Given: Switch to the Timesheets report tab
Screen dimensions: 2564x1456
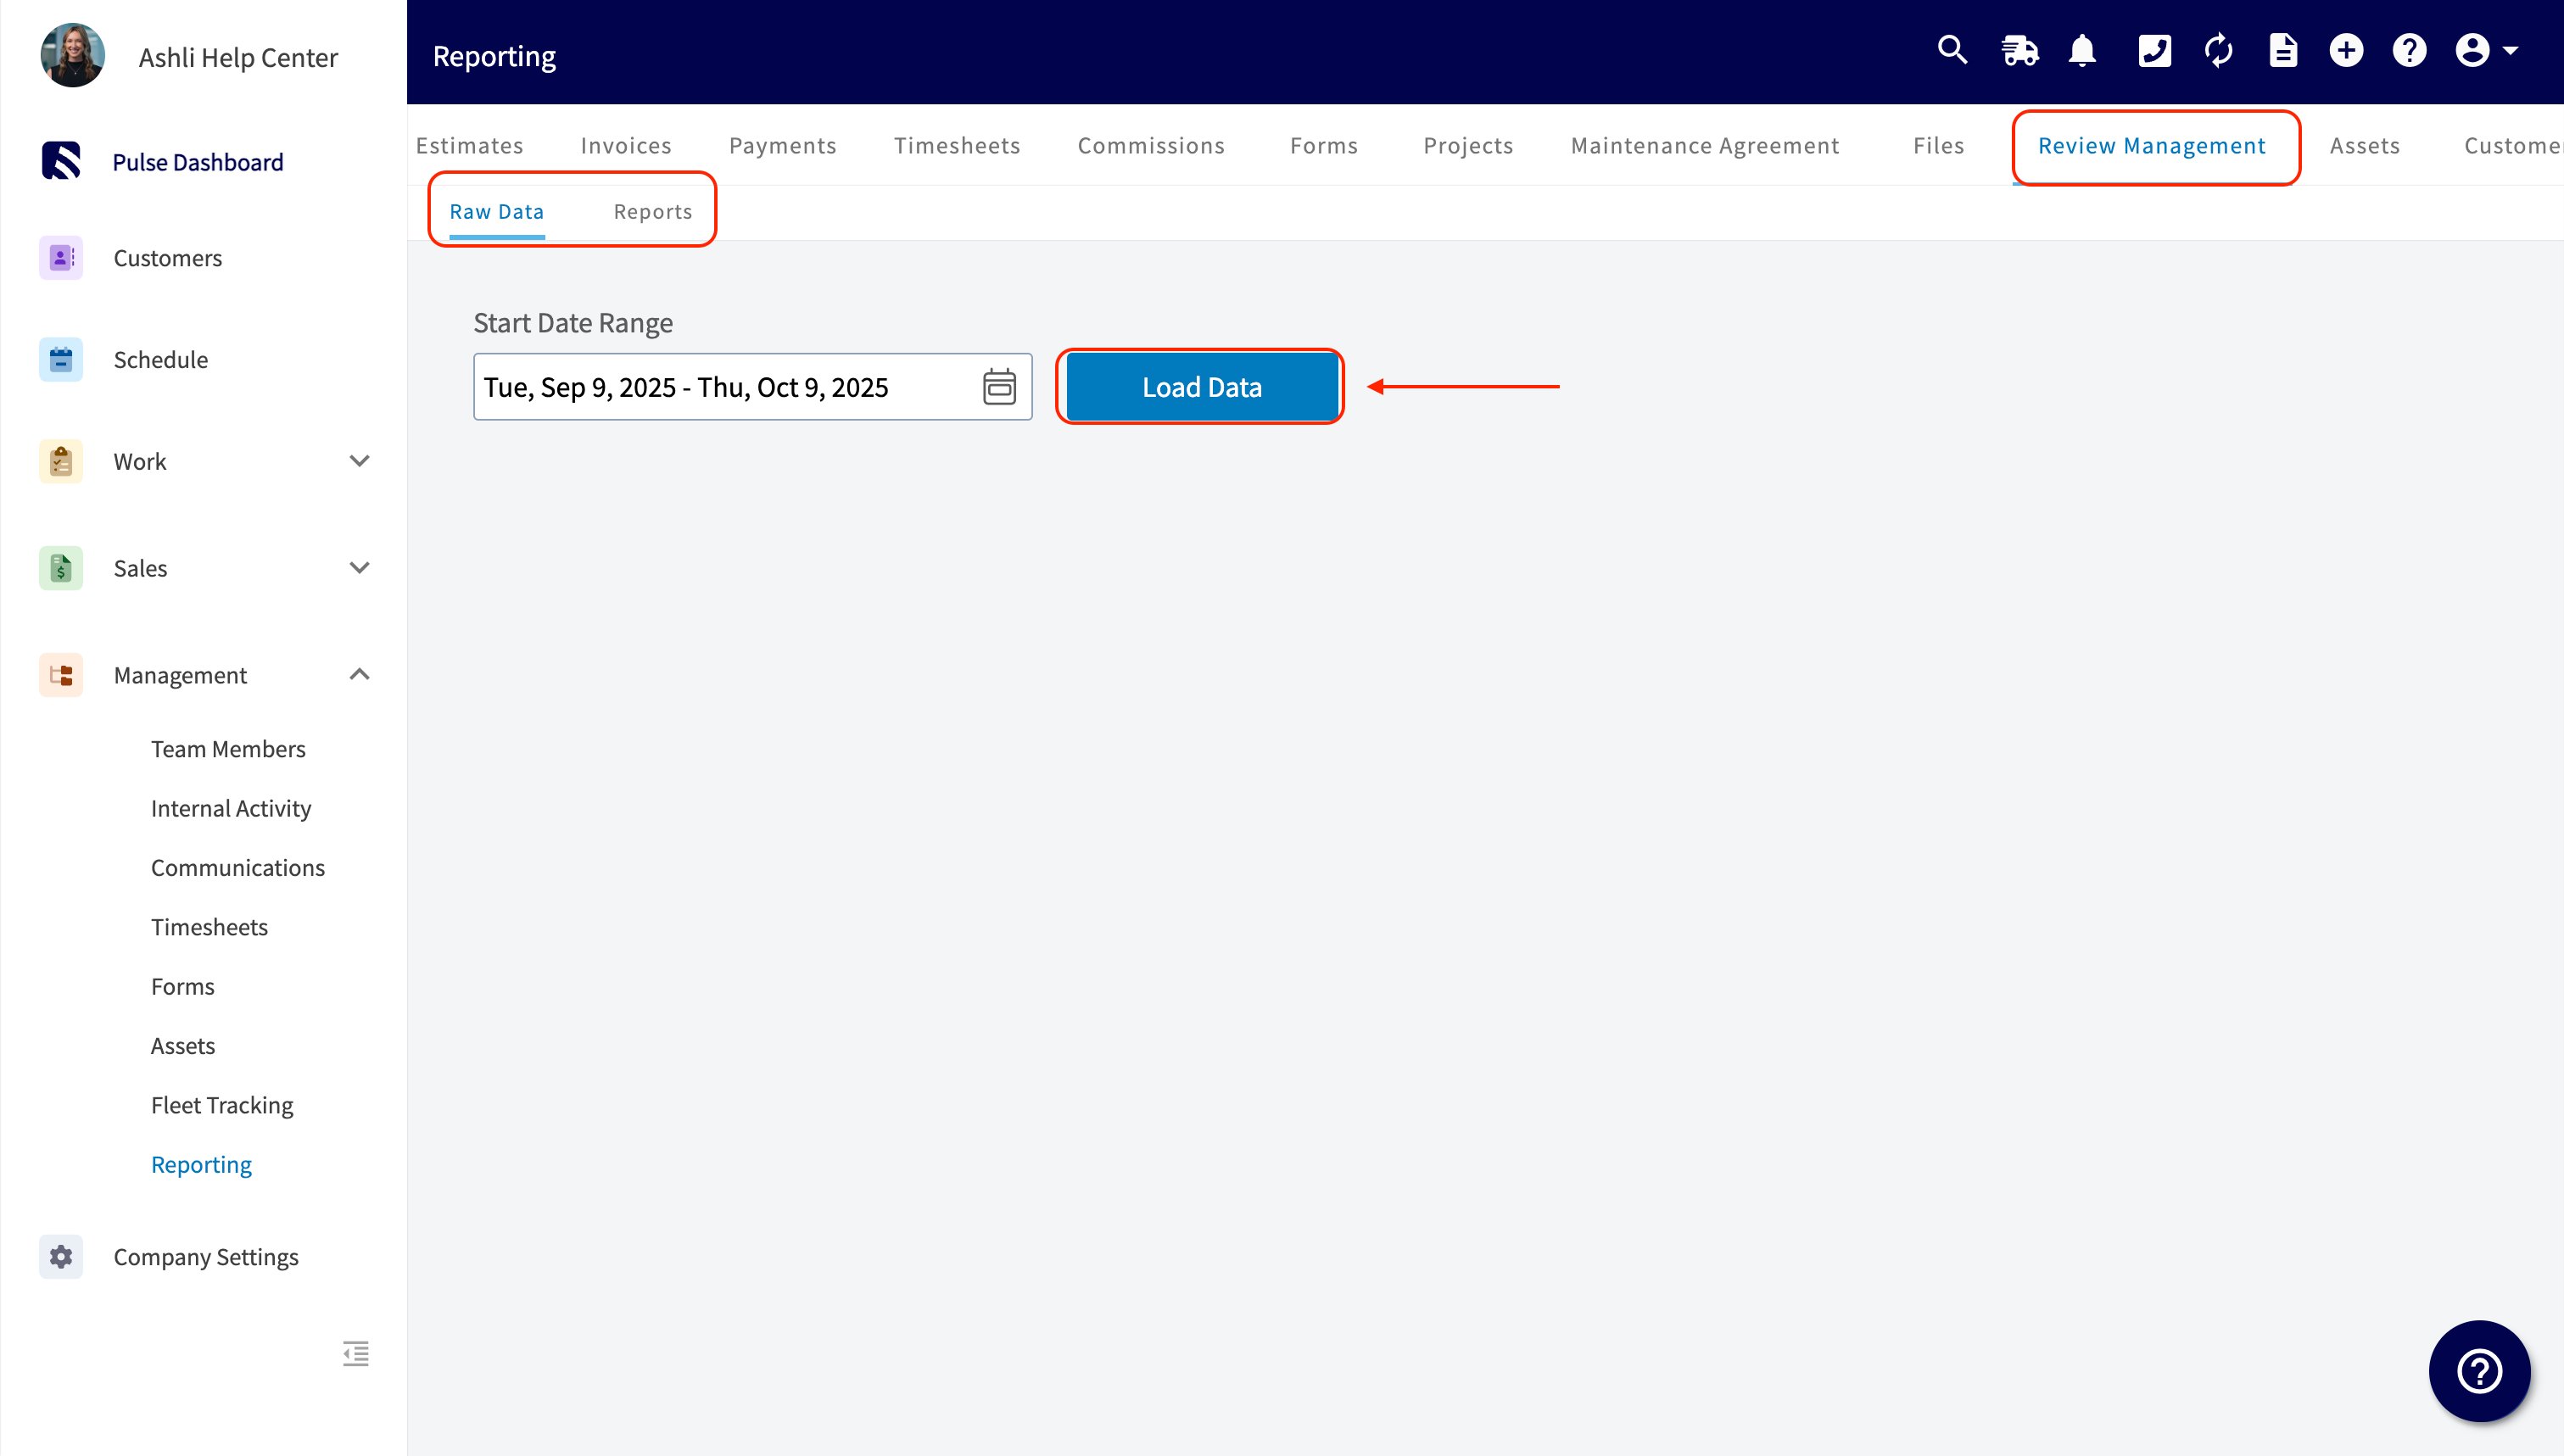Looking at the screenshot, I should pyautogui.click(x=957, y=146).
